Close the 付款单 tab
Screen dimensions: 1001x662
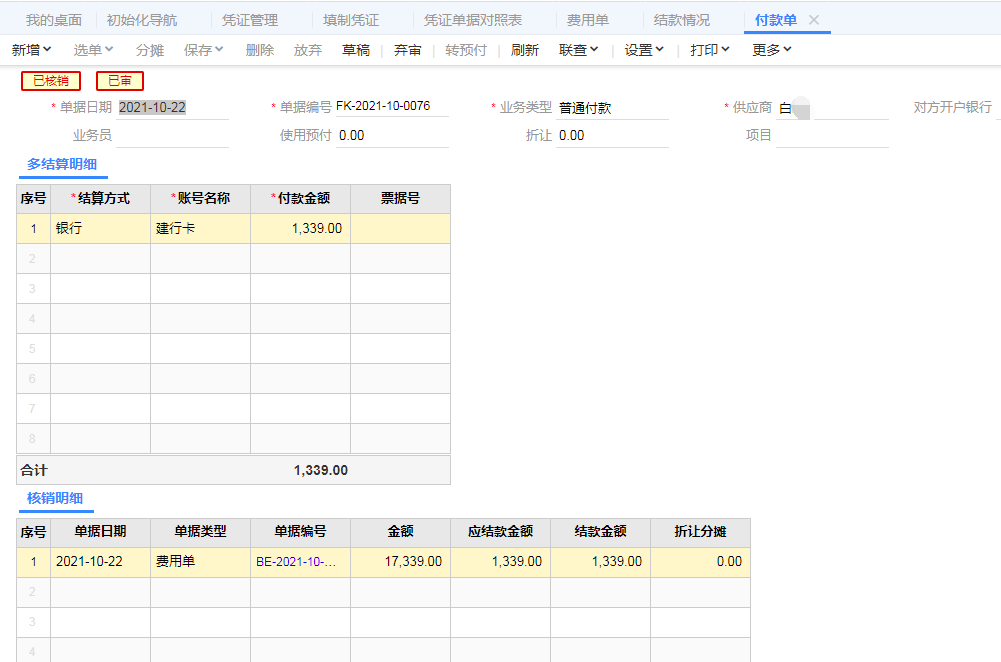click(814, 20)
